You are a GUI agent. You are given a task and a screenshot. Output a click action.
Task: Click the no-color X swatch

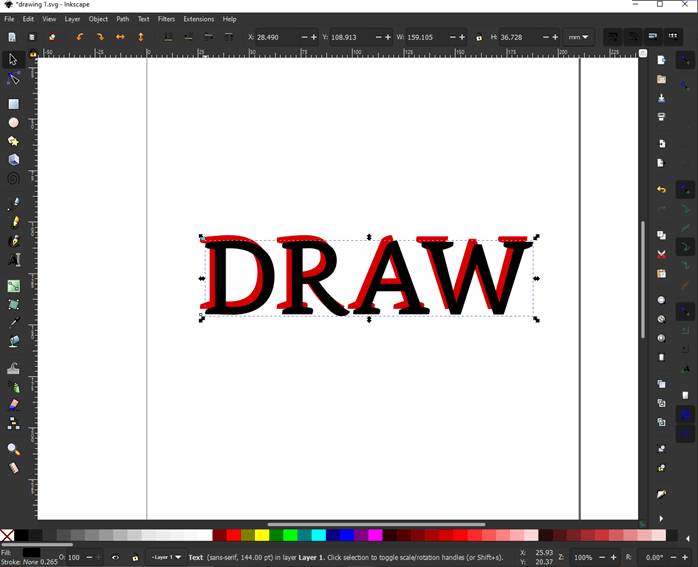pos(7,535)
